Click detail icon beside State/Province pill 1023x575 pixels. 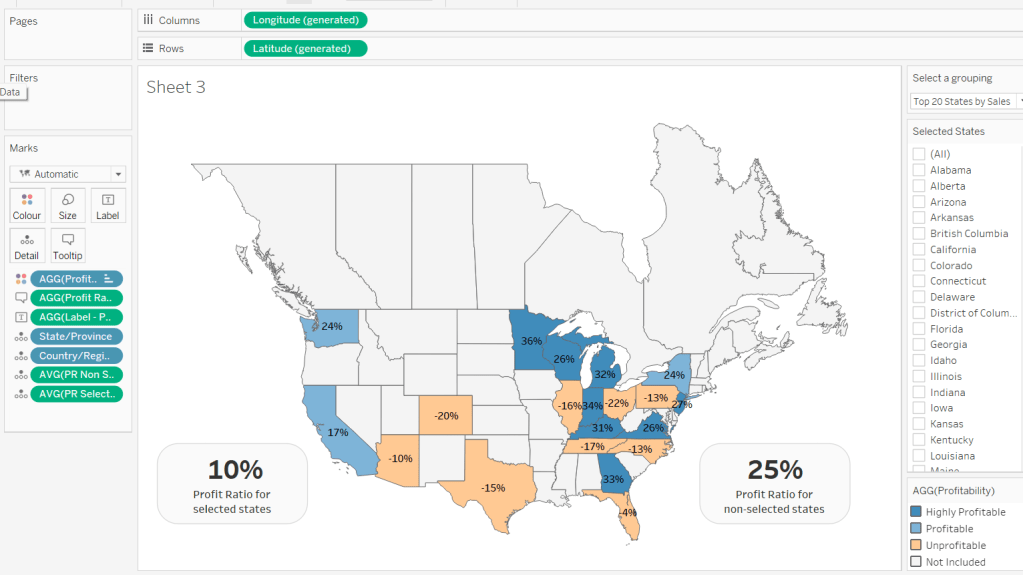20,337
